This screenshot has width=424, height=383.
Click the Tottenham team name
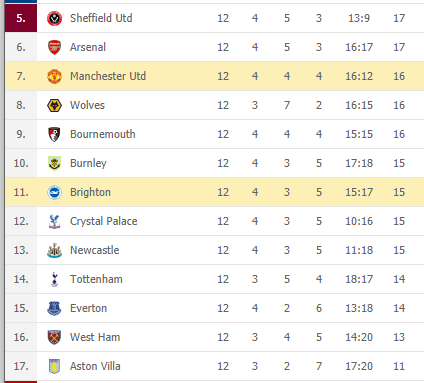96,279
